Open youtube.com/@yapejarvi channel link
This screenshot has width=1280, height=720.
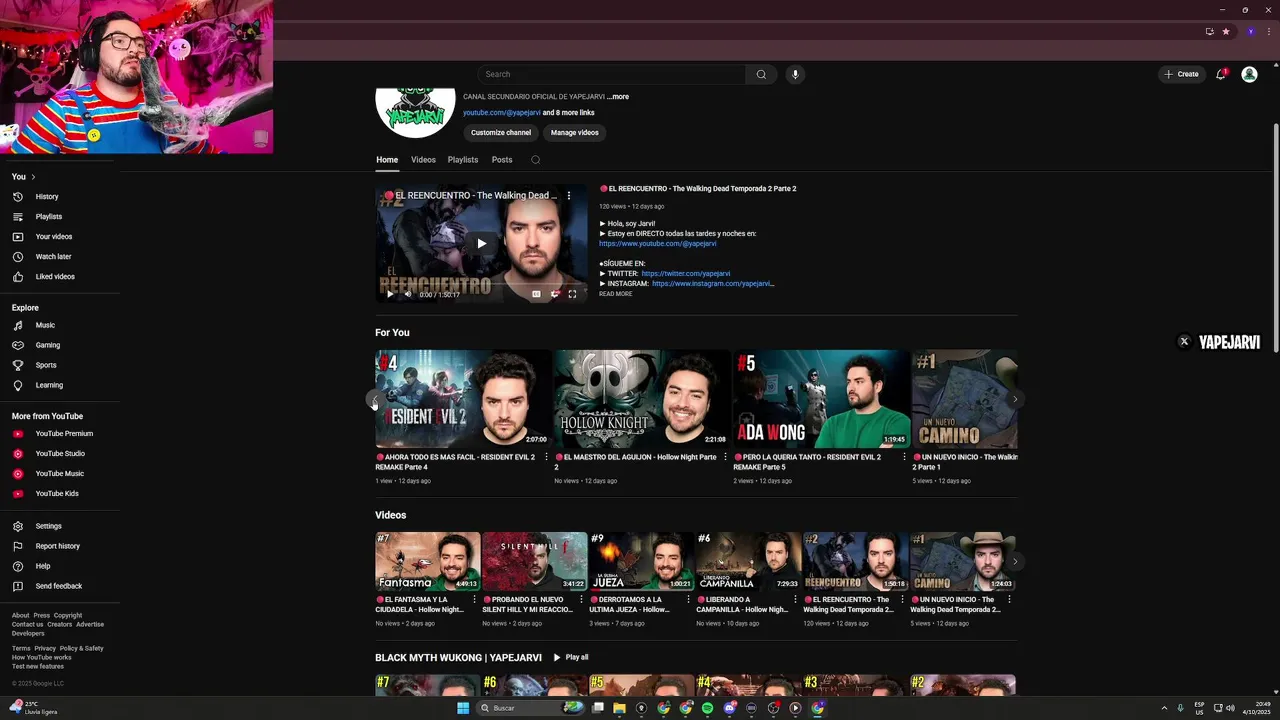tap(502, 113)
